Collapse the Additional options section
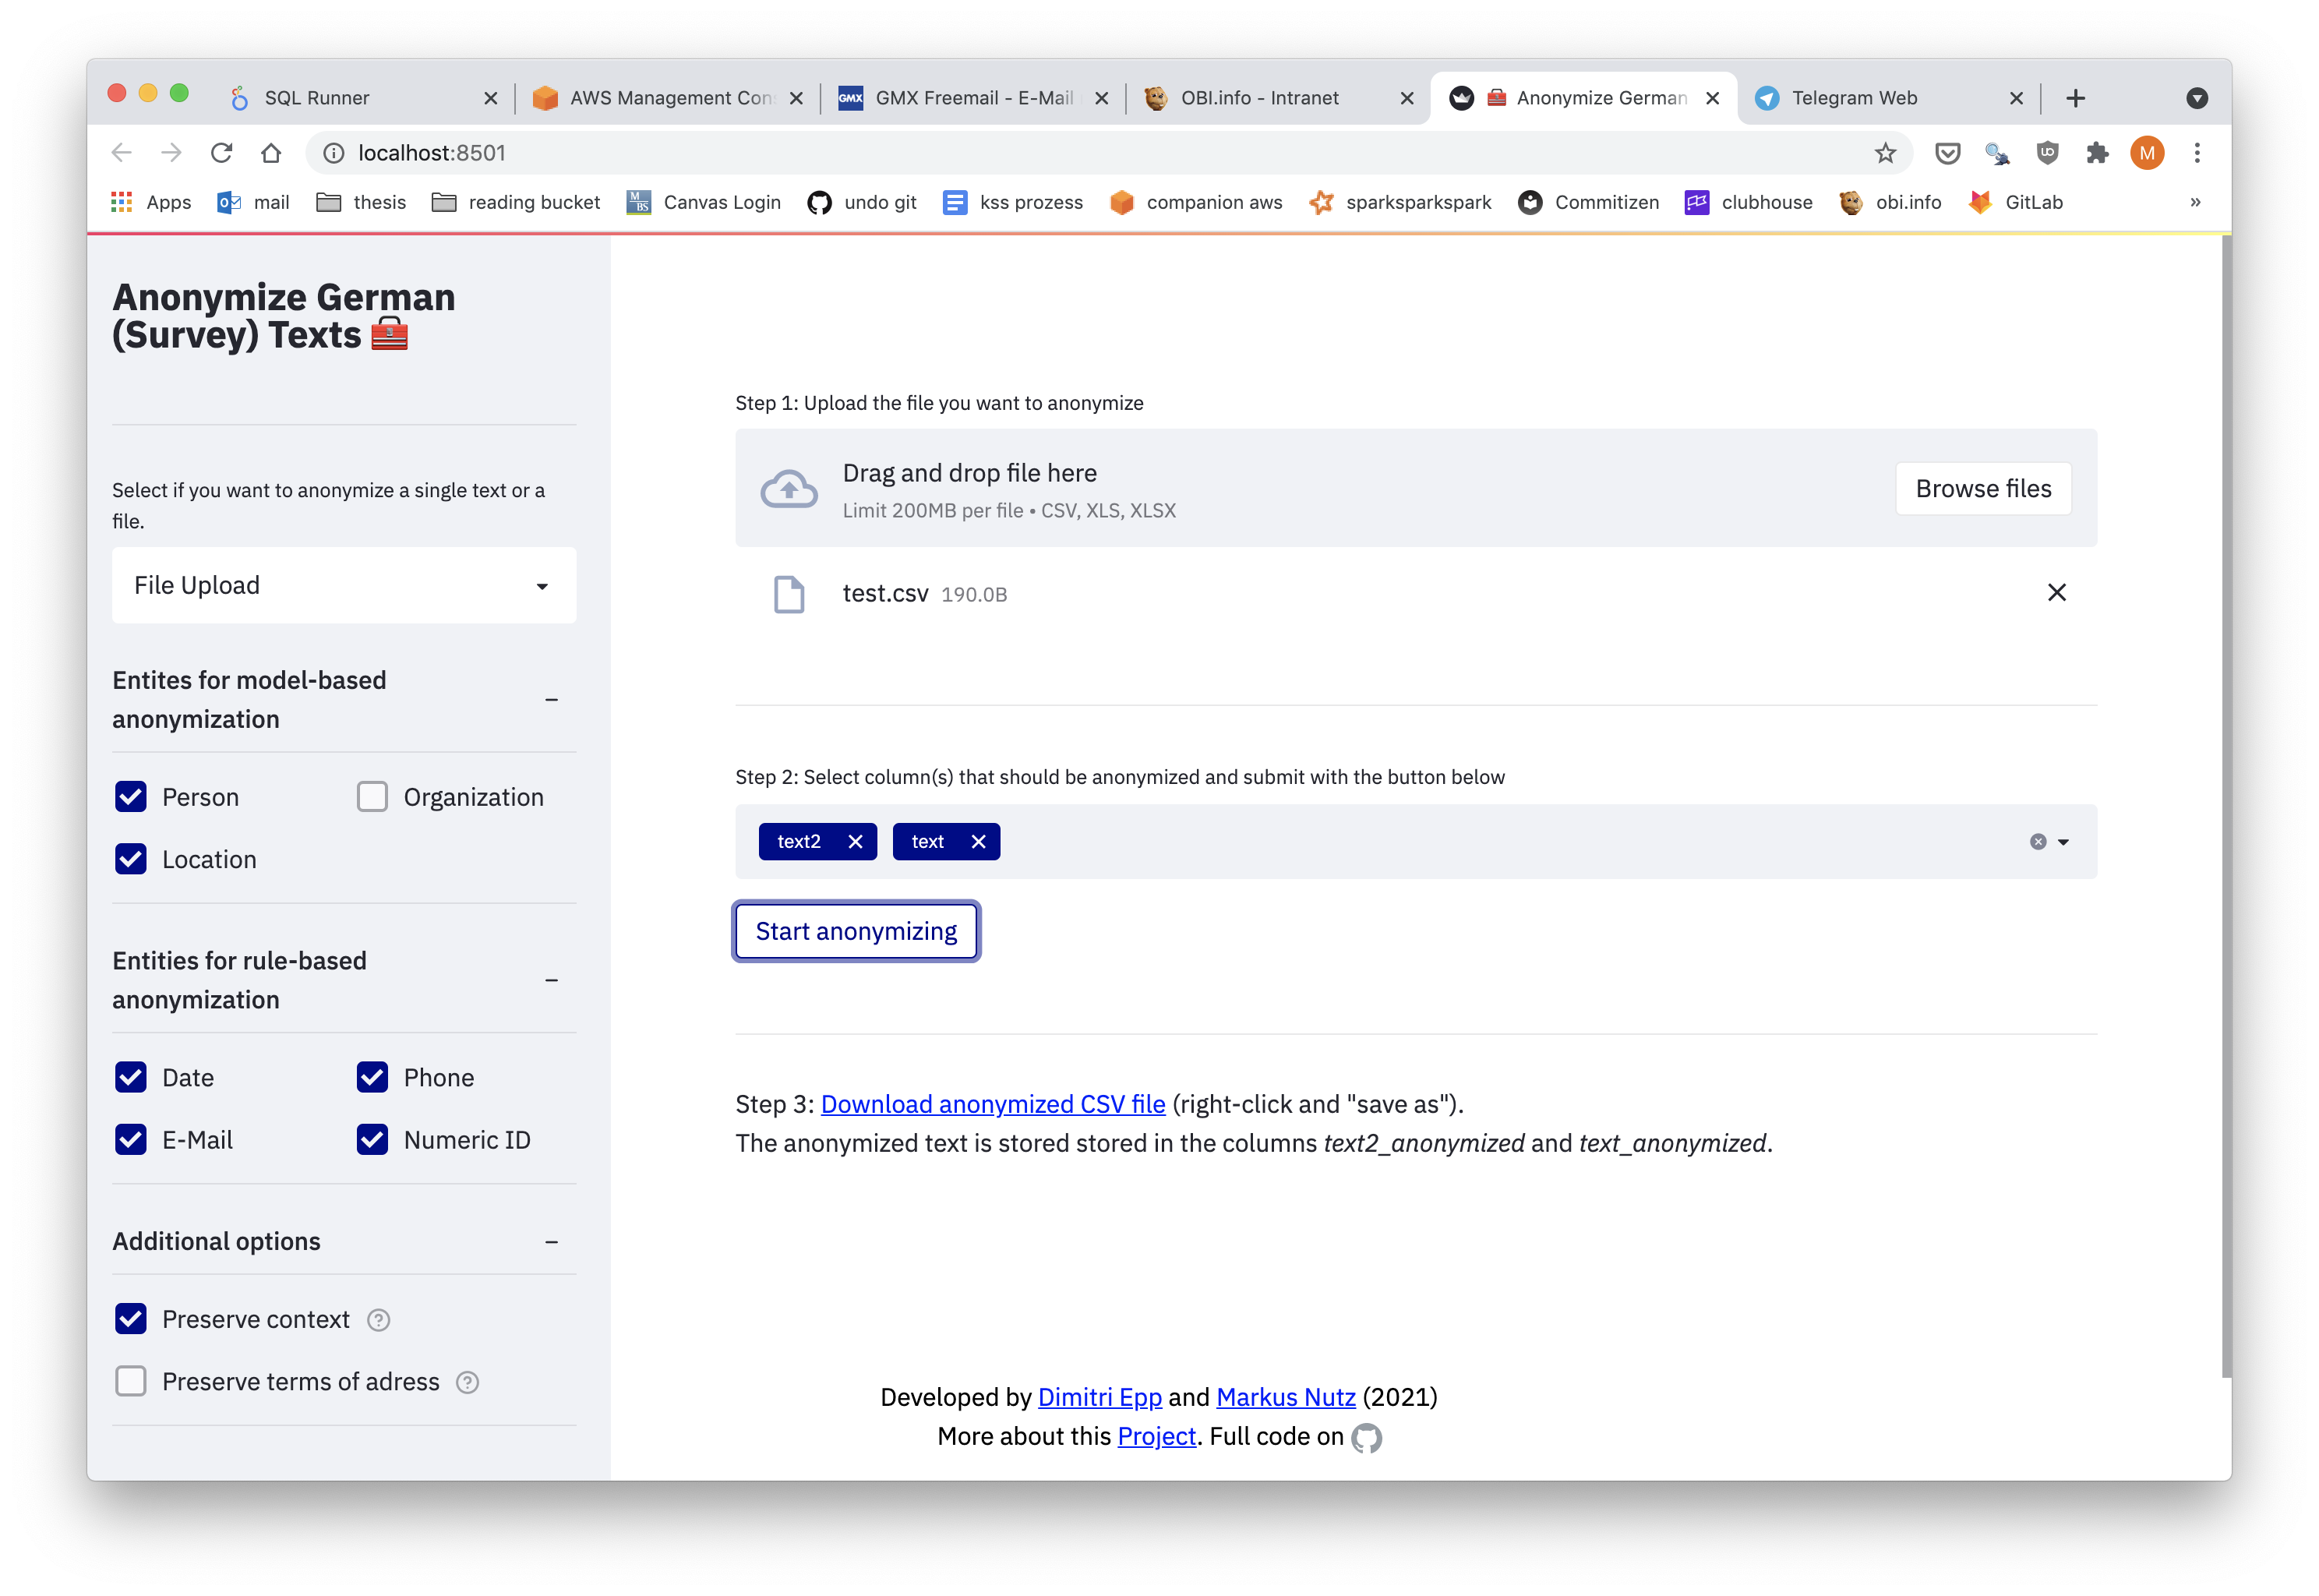 [x=551, y=1242]
